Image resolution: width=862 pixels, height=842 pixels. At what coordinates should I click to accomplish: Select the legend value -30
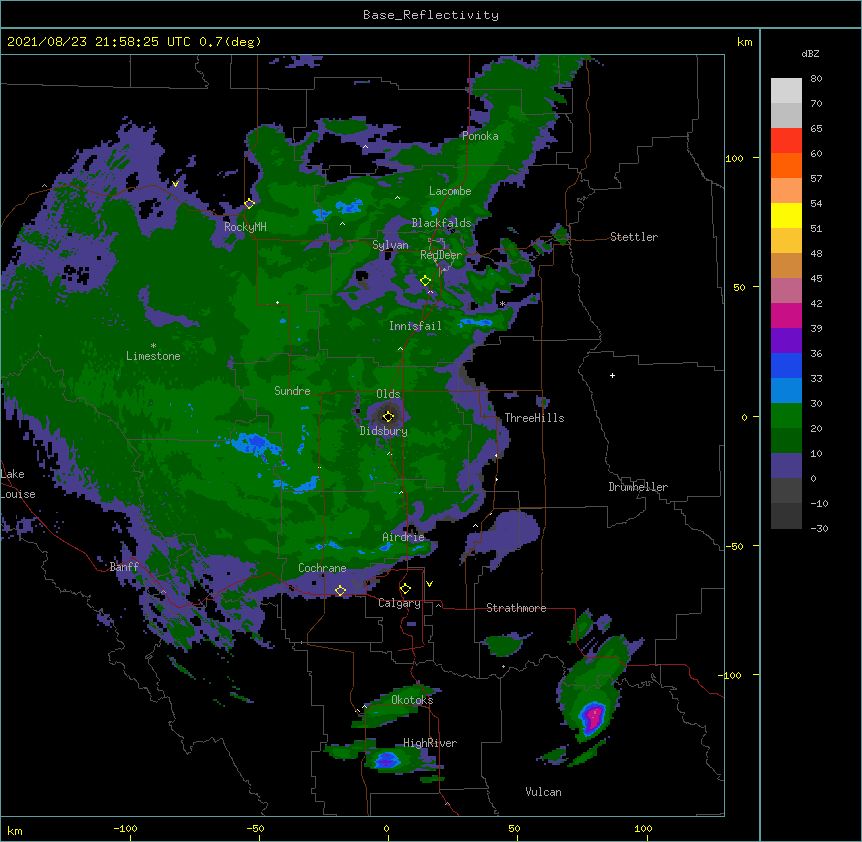819,528
